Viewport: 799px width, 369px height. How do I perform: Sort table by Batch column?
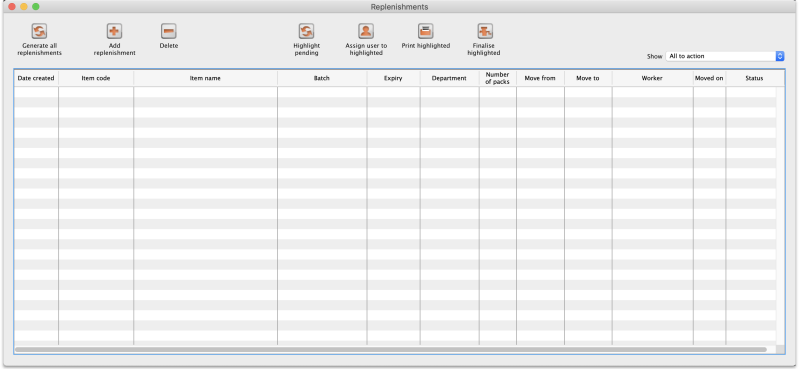click(322, 78)
